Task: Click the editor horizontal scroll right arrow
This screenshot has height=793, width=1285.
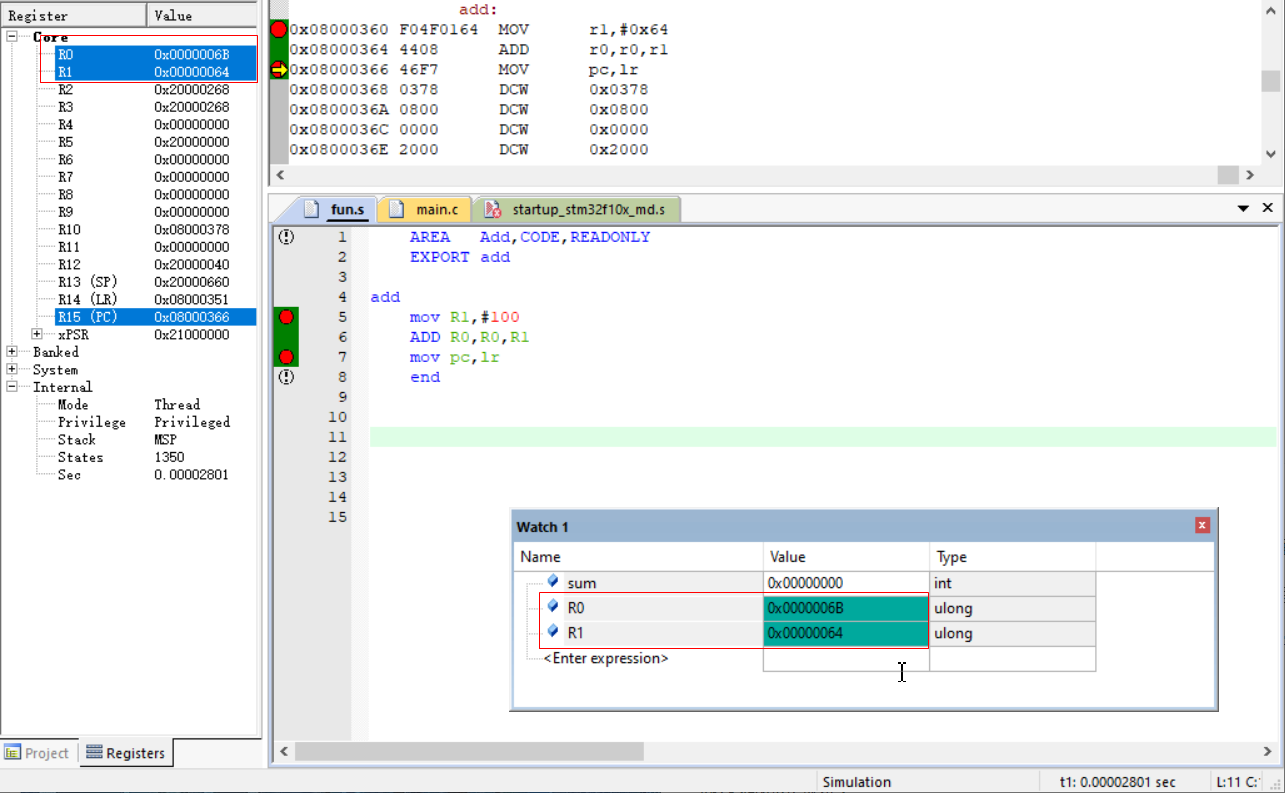Action: [1268, 751]
